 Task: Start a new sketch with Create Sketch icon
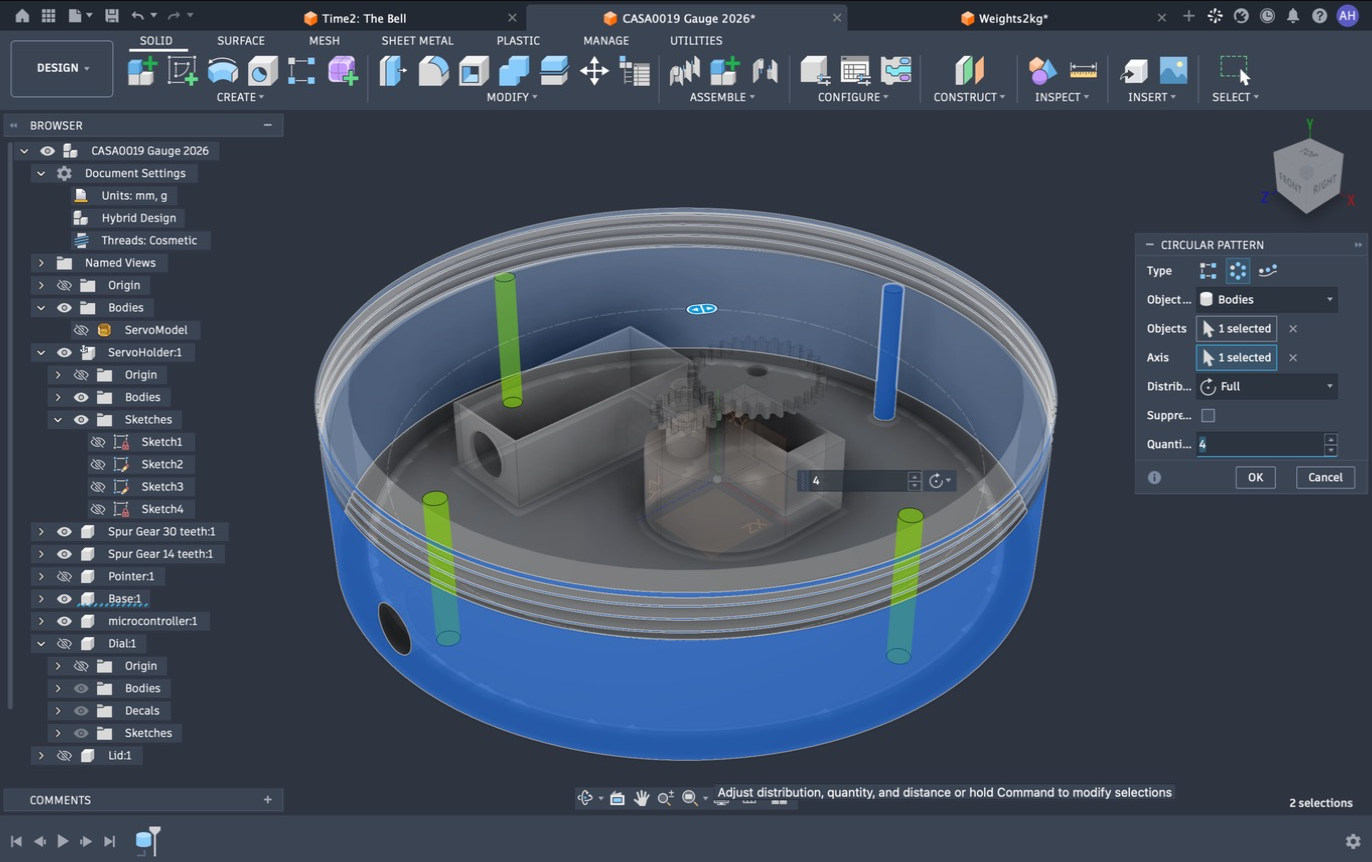tap(182, 70)
